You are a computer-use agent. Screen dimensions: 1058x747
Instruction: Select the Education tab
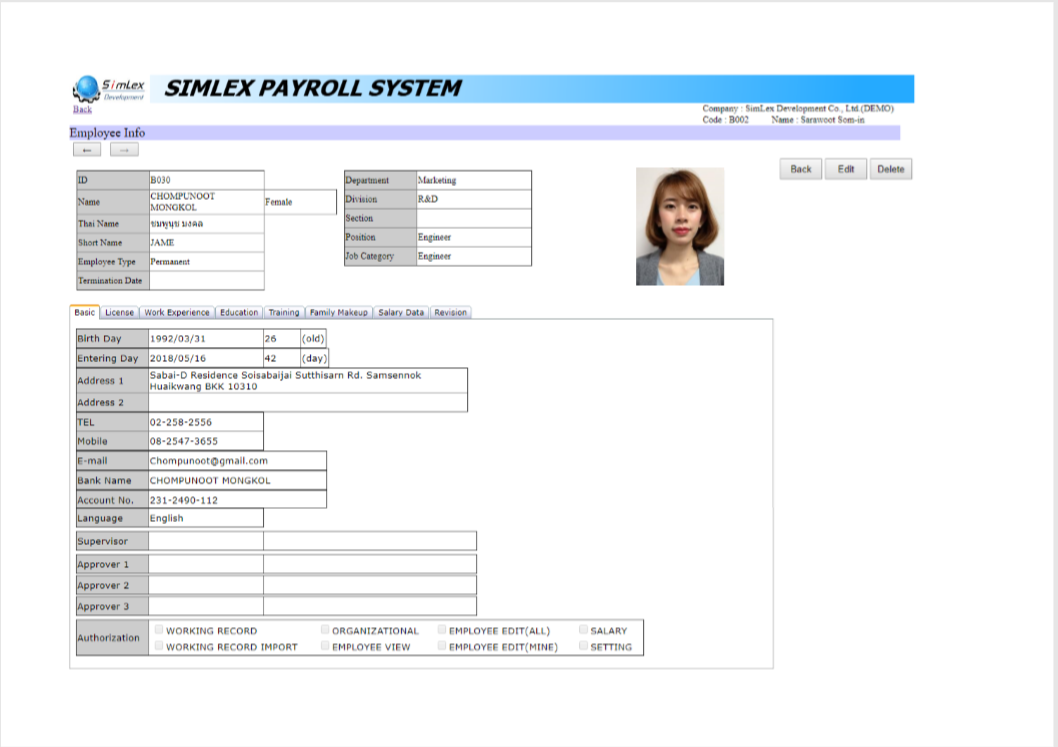(238, 312)
